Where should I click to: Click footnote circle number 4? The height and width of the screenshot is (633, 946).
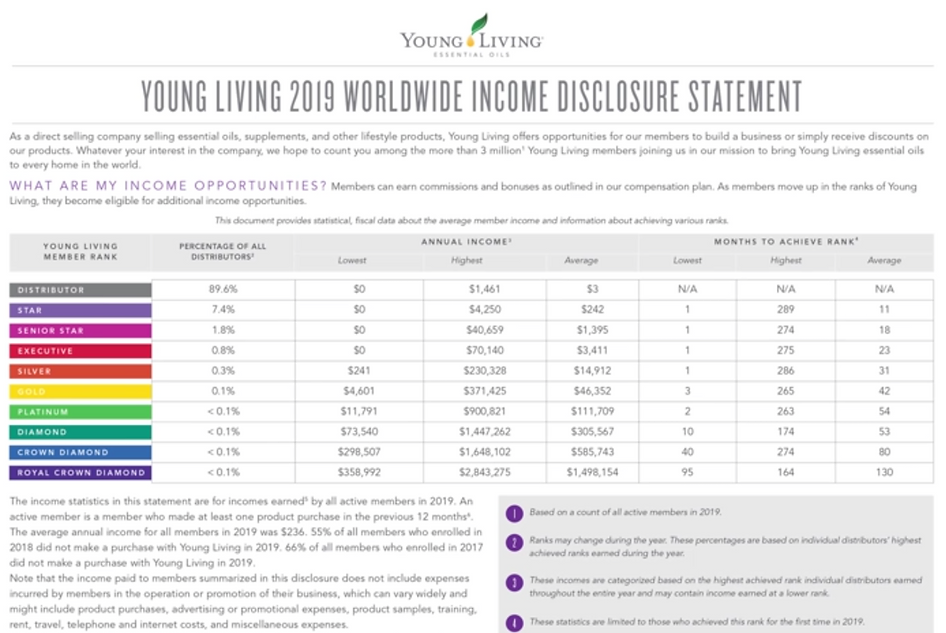pyautogui.click(x=514, y=623)
